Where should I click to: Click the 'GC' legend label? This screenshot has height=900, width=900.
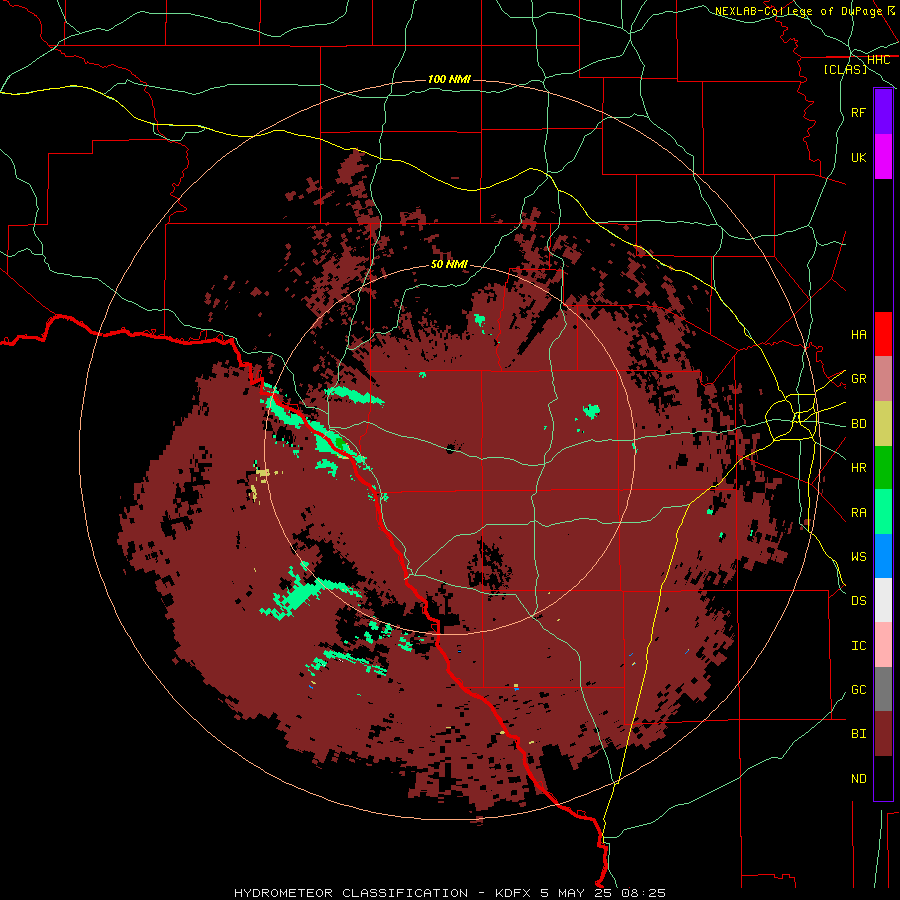[858, 690]
